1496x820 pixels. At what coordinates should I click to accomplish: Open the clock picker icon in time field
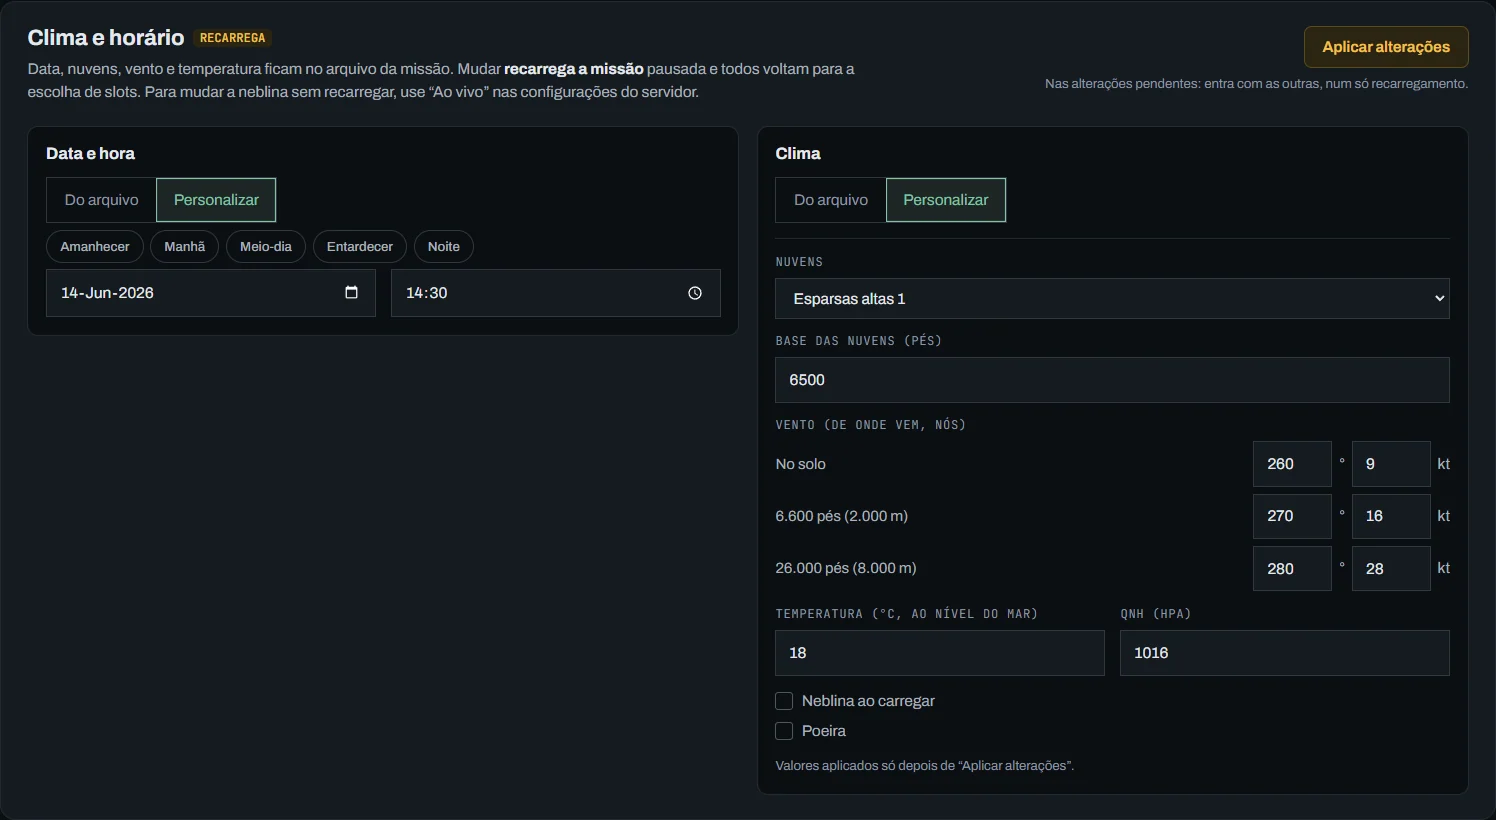pos(695,293)
